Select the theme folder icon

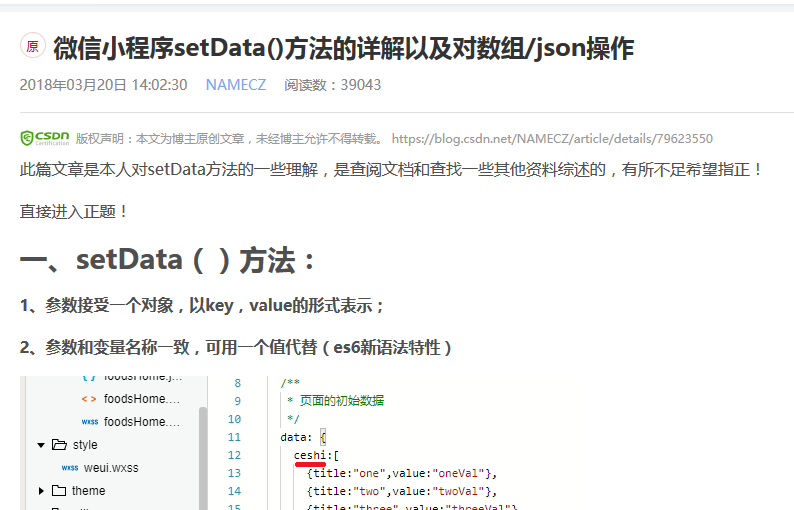coord(59,490)
